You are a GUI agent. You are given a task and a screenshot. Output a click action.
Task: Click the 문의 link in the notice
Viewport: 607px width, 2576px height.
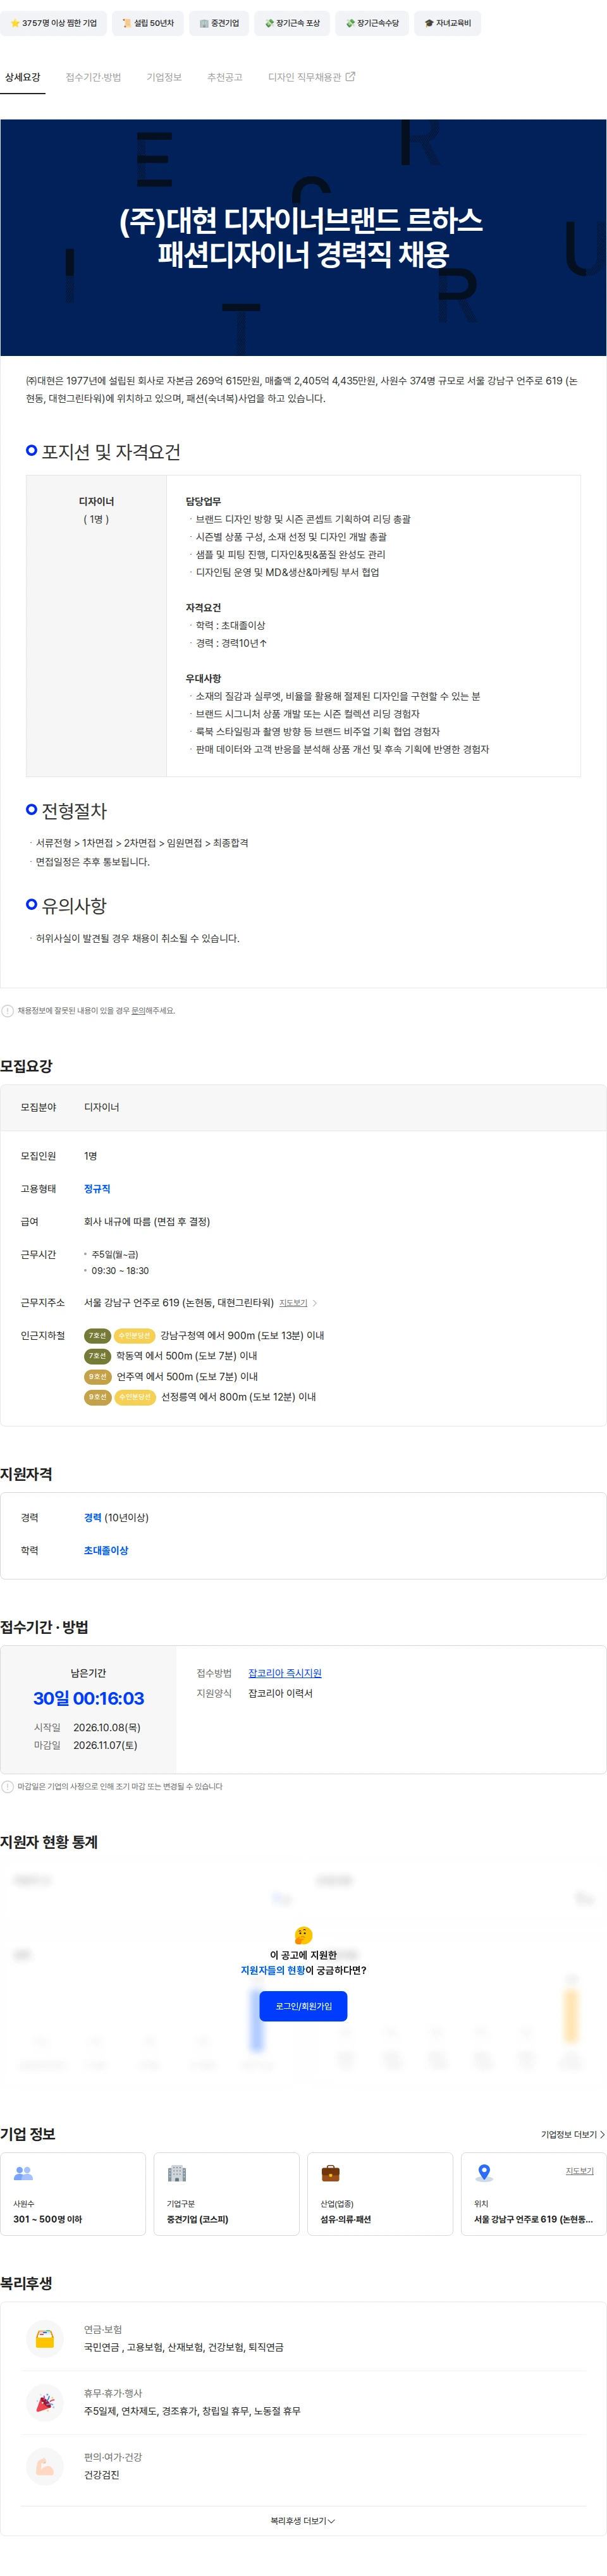pyautogui.click(x=138, y=1010)
